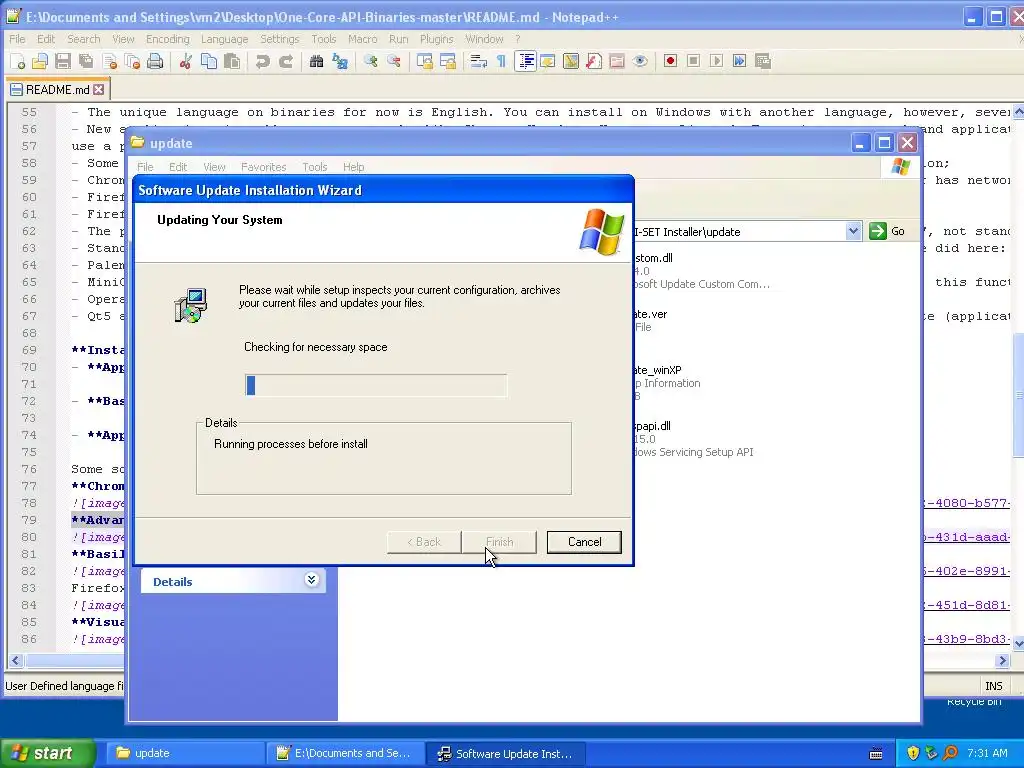Click address field showing I-SET Installer\update
The height and width of the screenshot is (768, 1024).
coord(739,232)
